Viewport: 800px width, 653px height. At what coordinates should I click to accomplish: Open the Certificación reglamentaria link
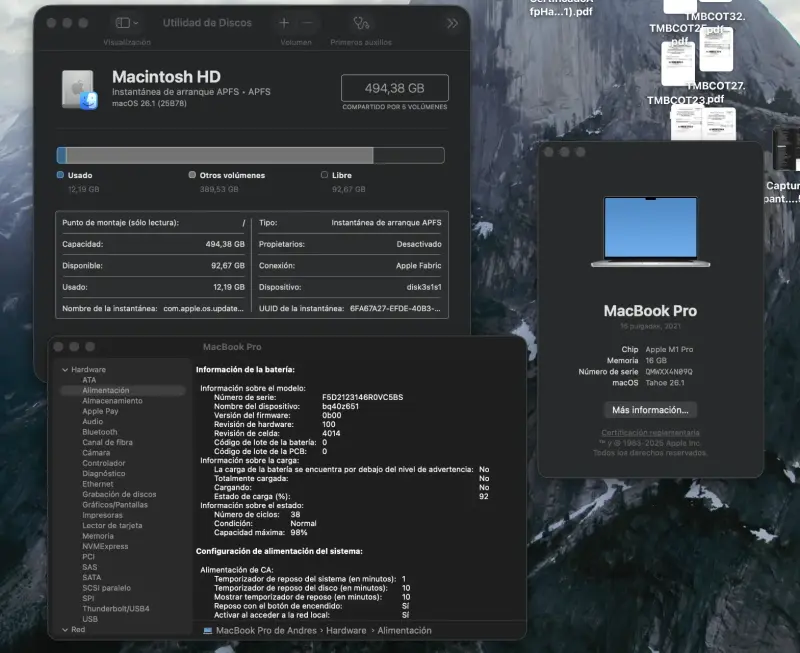tap(650, 433)
